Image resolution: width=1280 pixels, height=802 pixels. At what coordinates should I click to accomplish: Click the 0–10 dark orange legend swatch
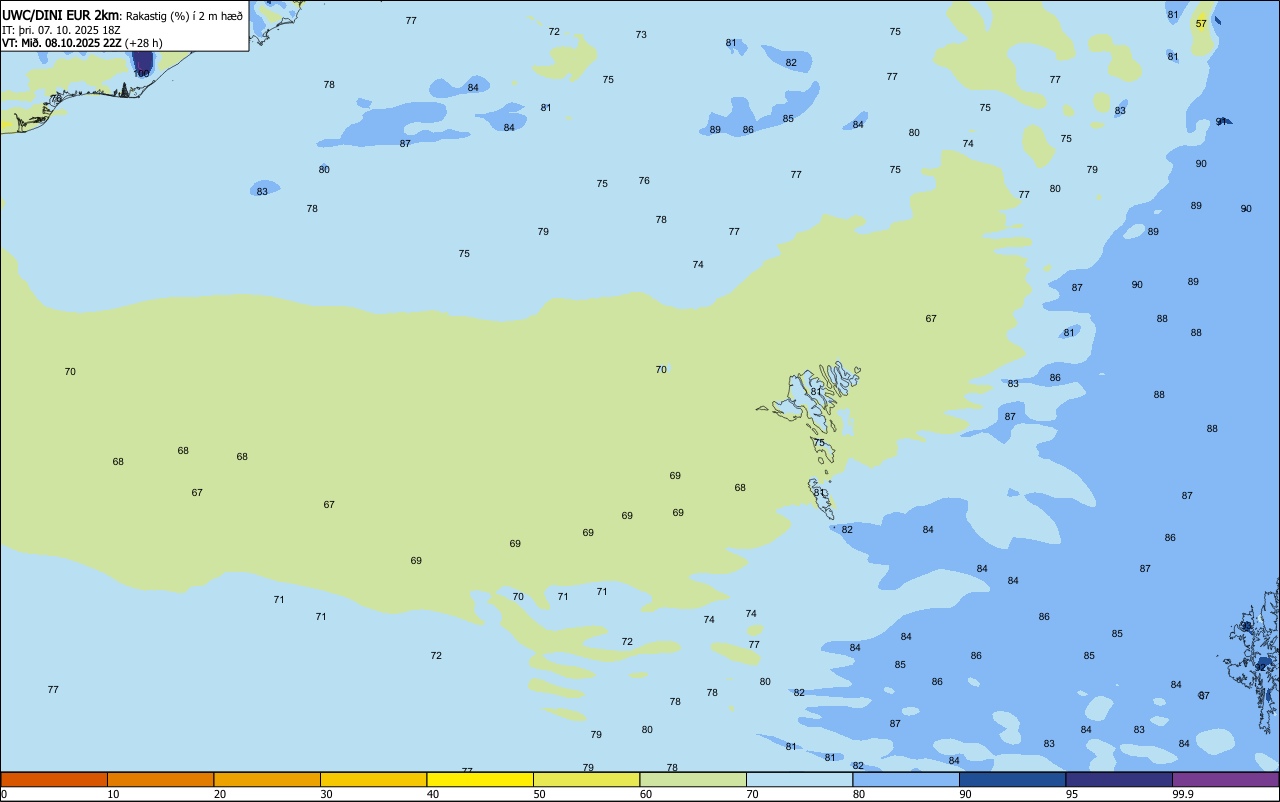[x=54, y=779]
